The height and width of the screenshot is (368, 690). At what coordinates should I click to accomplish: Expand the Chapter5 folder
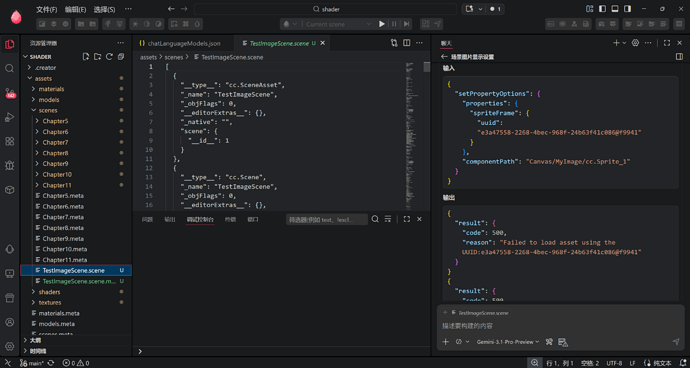[37, 121]
